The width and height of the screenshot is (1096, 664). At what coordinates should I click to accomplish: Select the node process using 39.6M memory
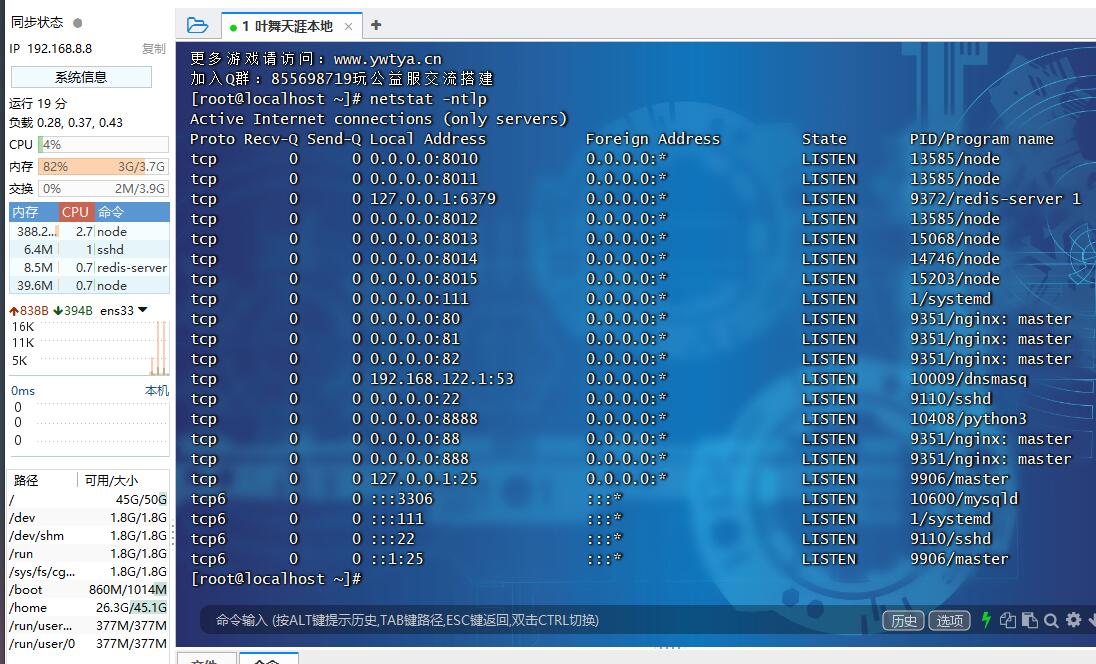[x=89, y=286]
